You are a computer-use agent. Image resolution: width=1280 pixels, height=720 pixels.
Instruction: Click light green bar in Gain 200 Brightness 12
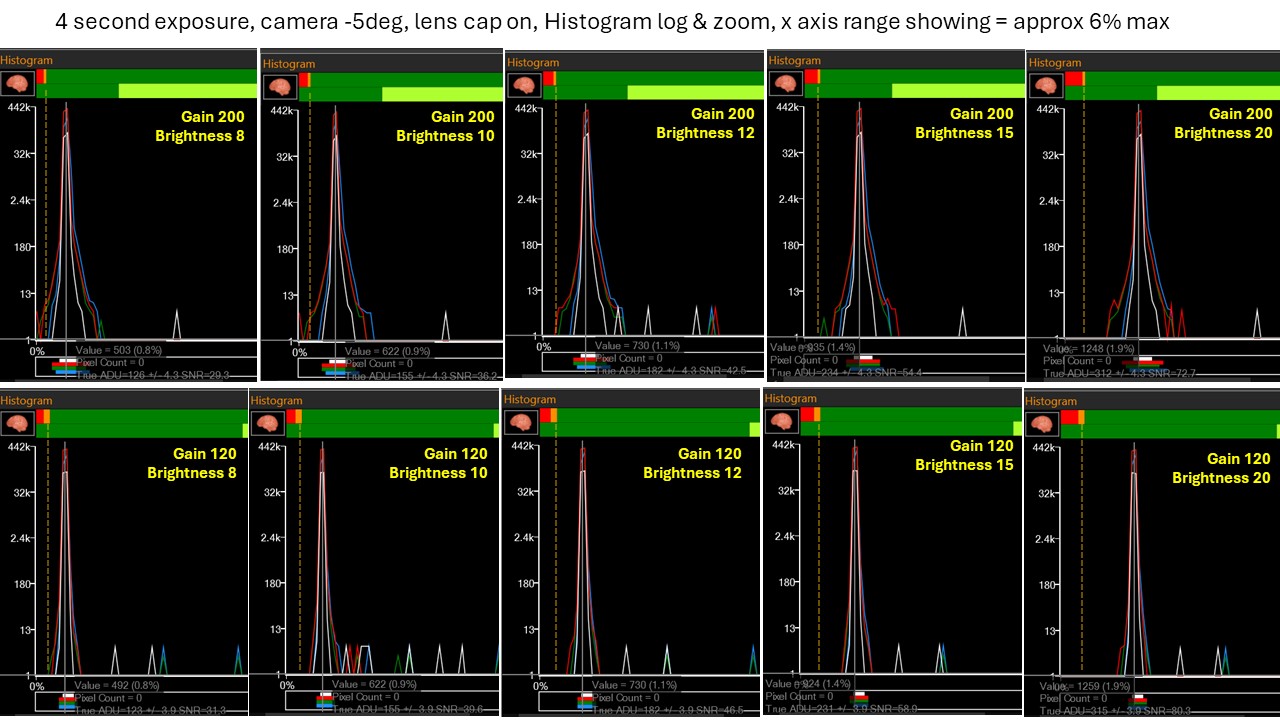[x=695, y=92]
